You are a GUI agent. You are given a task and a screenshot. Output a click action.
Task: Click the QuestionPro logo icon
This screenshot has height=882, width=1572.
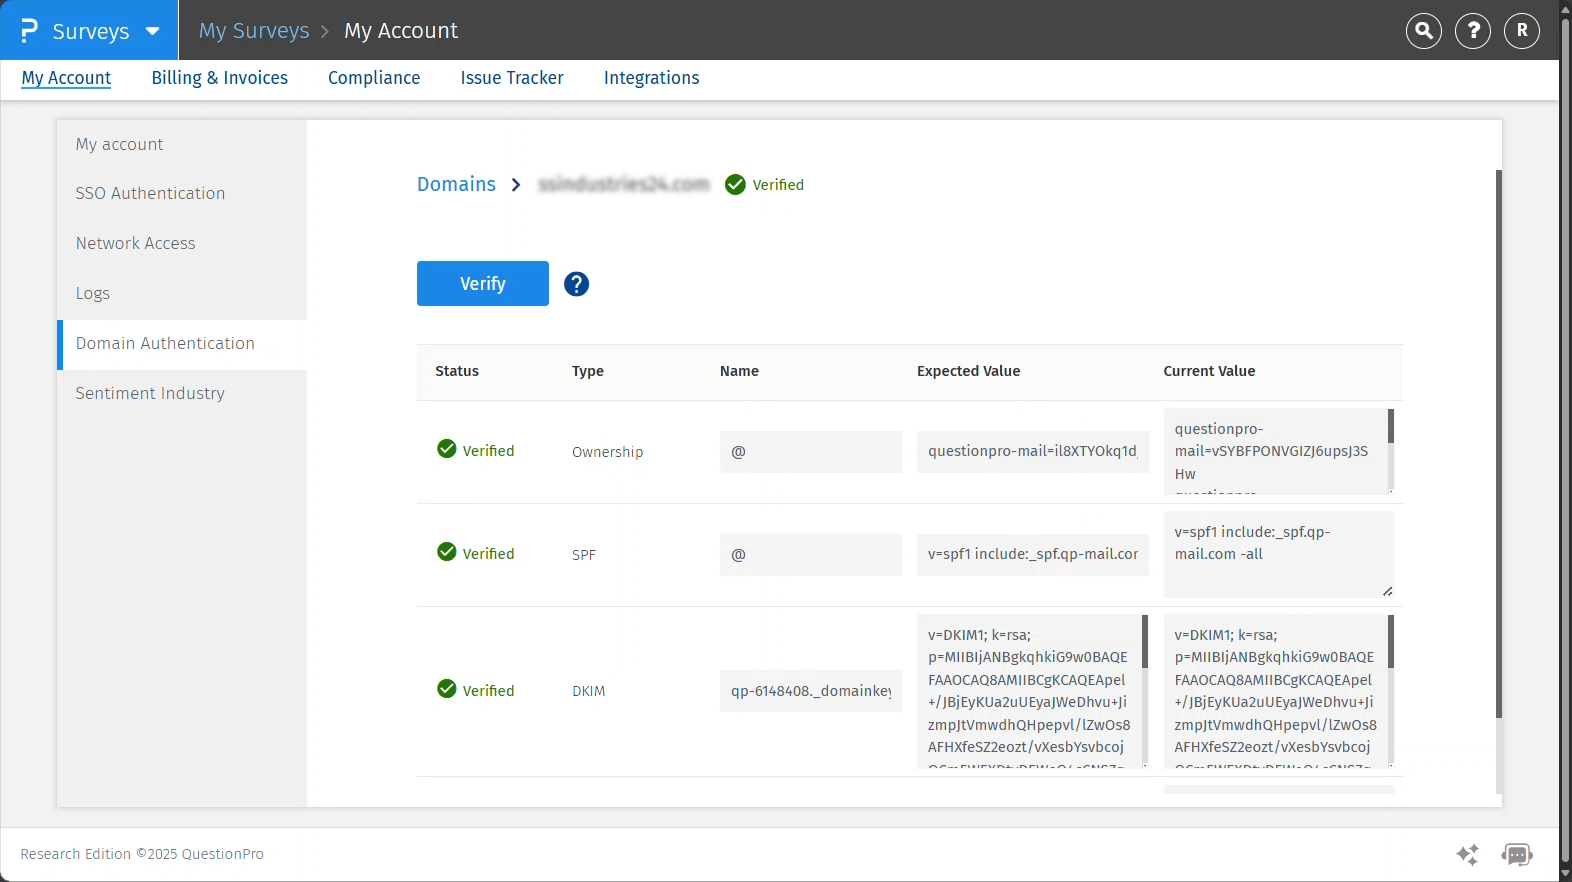tap(29, 31)
